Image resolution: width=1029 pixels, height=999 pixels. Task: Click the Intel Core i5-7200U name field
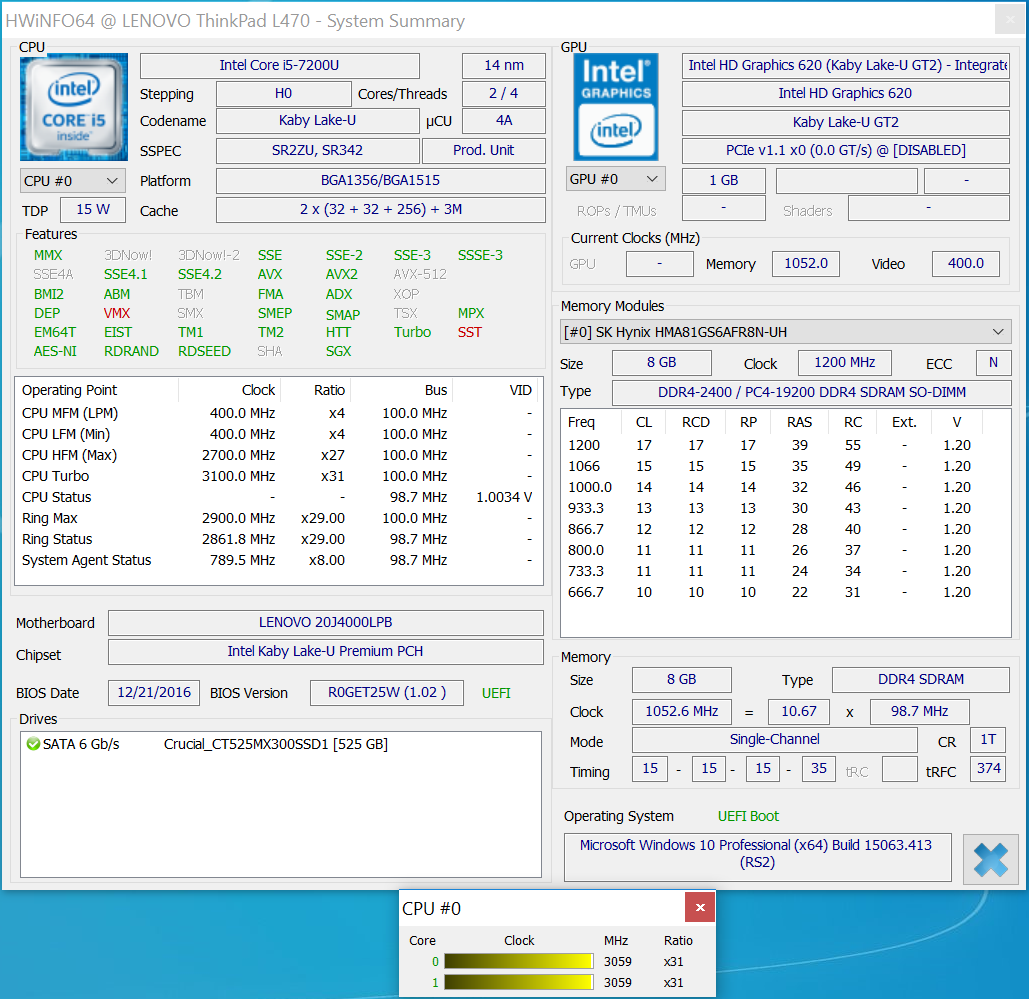280,66
